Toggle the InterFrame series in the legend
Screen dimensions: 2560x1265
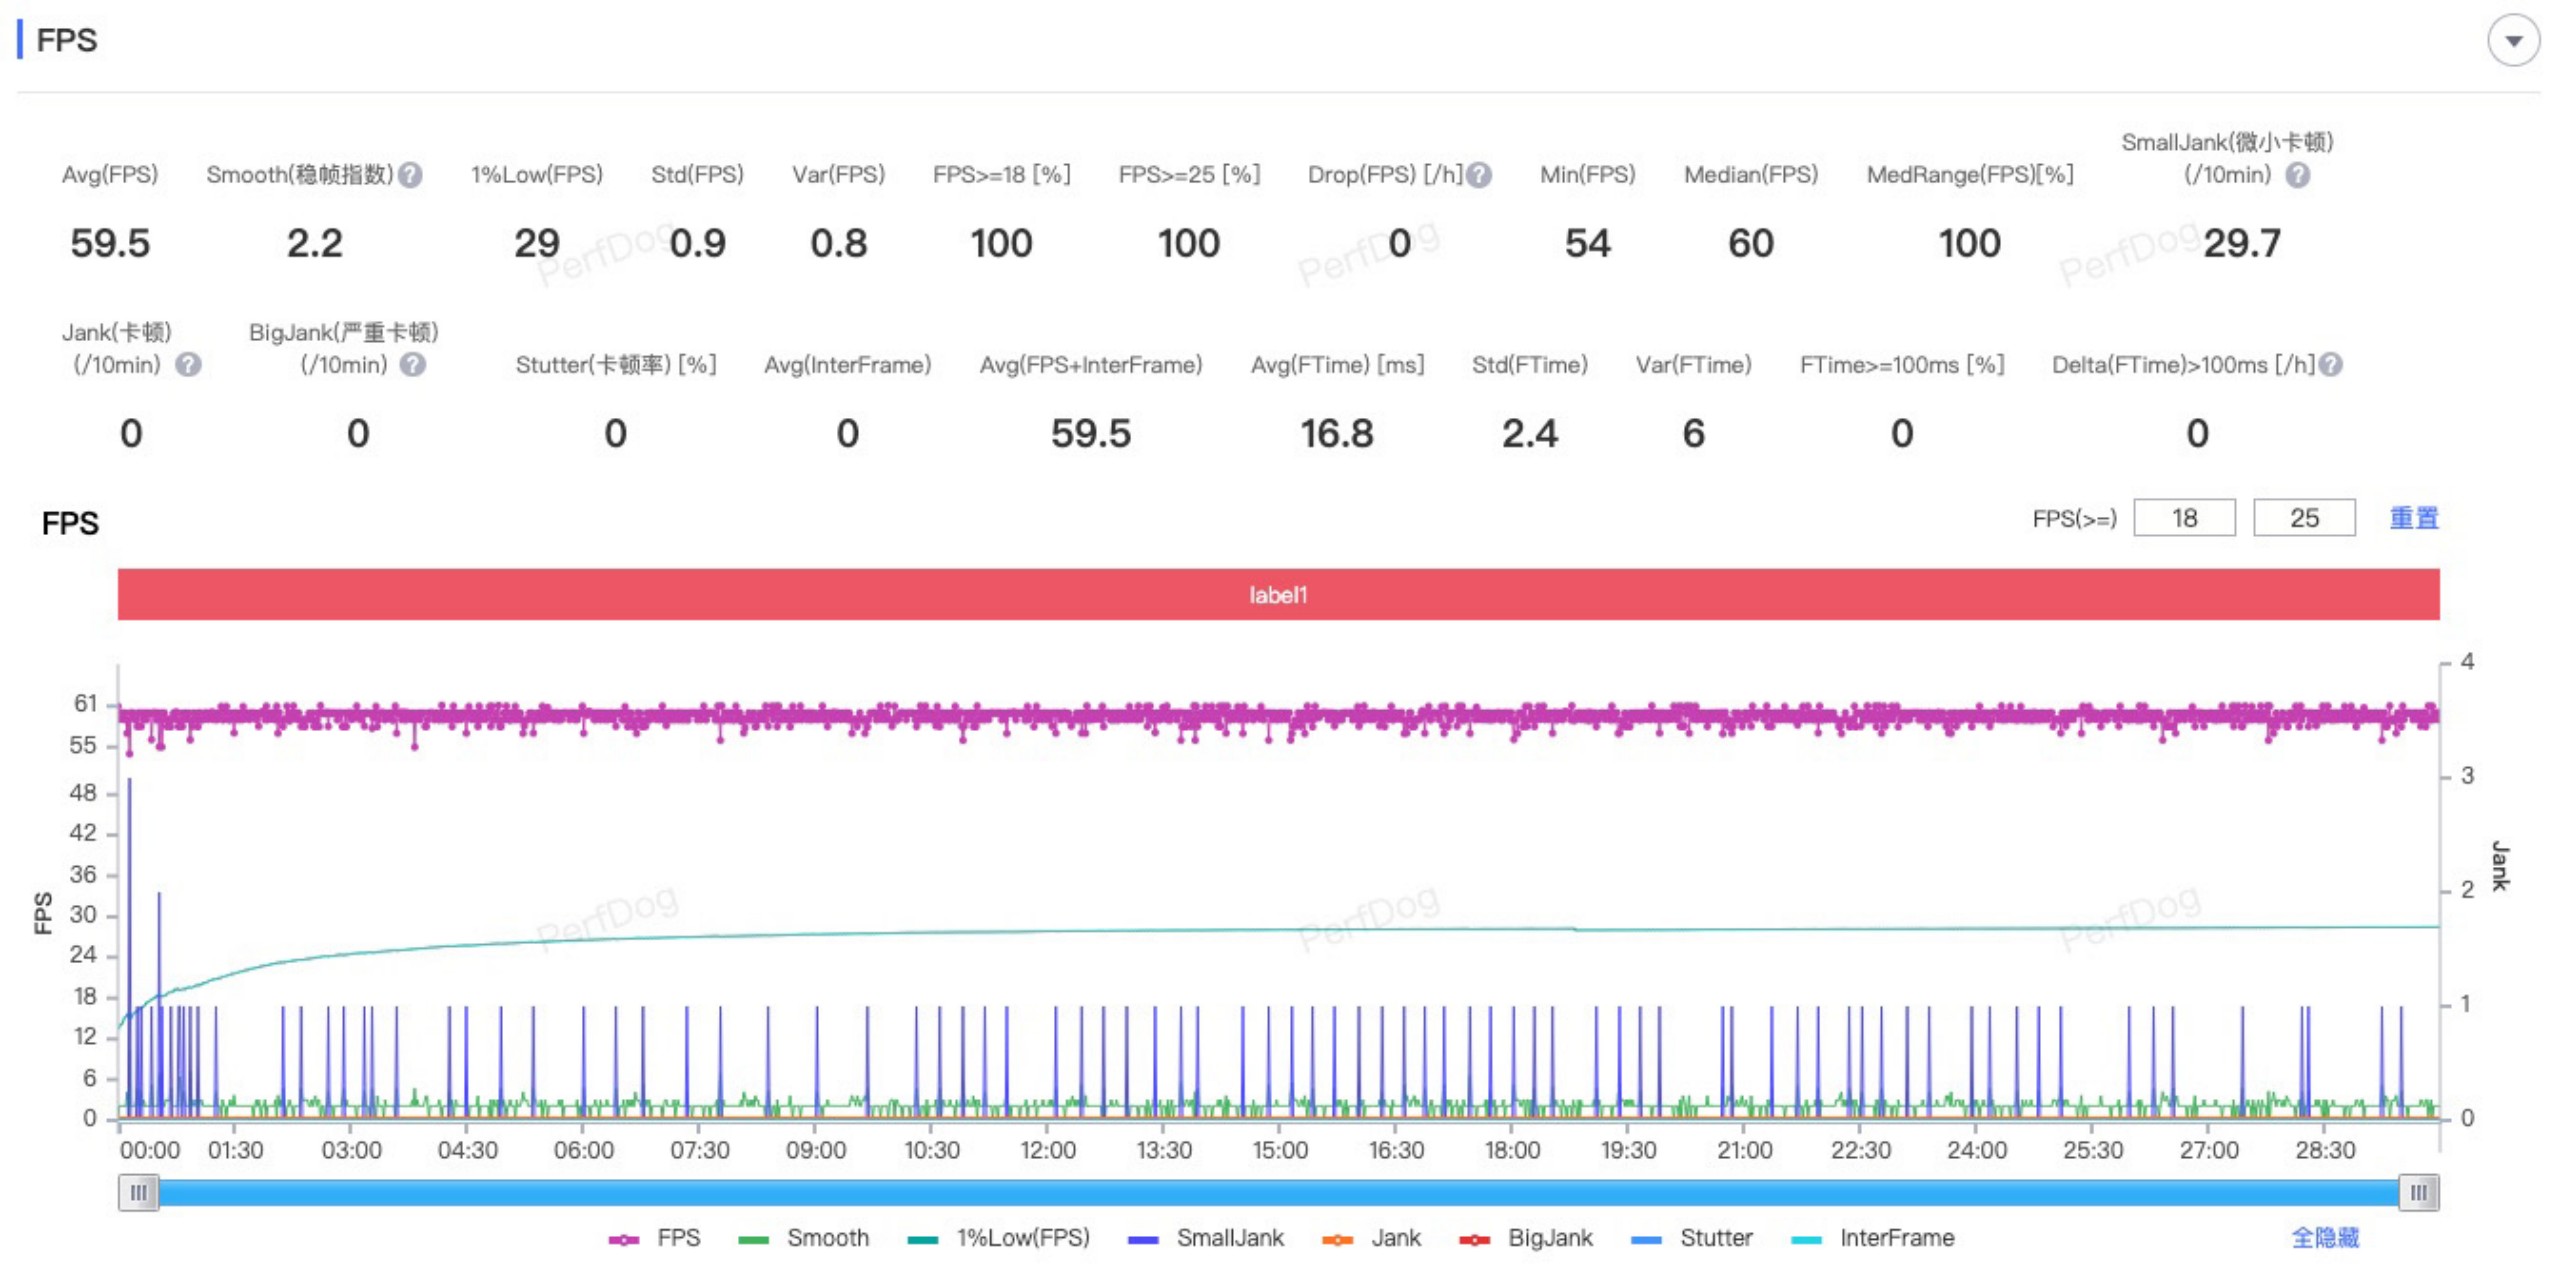click(x=1872, y=1238)
